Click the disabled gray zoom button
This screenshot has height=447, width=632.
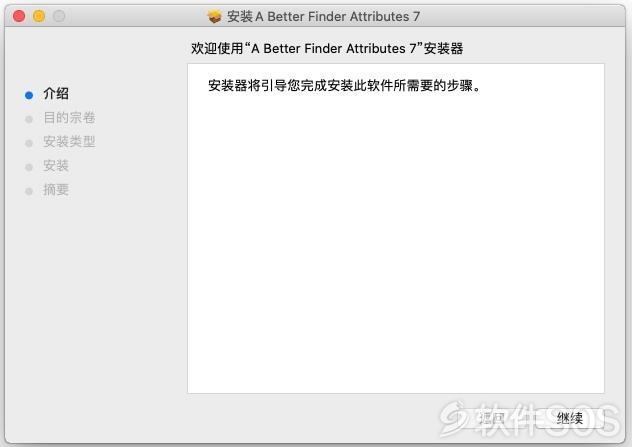point(59,16)
